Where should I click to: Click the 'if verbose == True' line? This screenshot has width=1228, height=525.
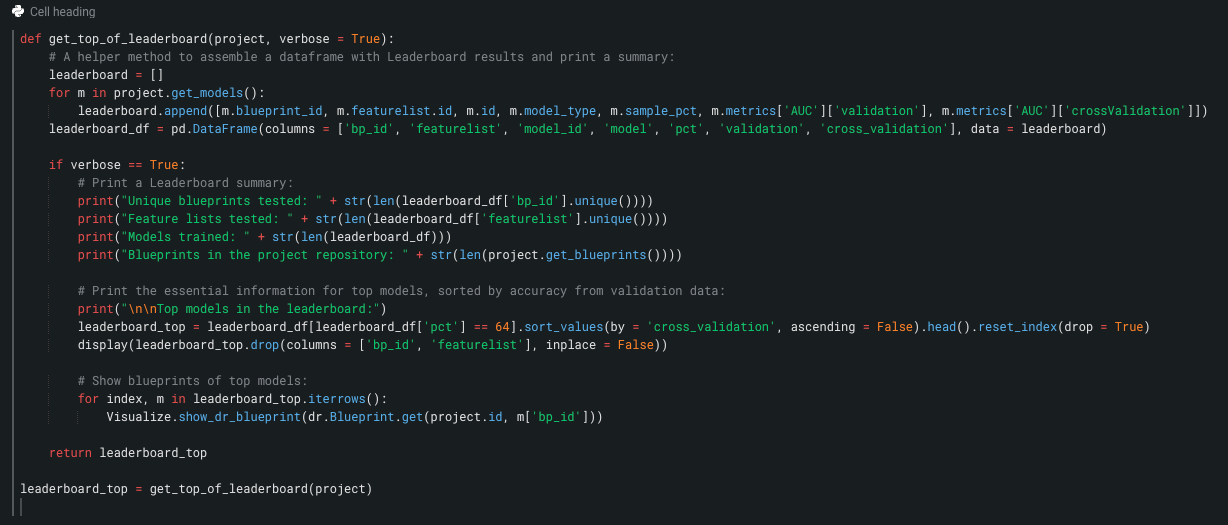[x=117, y=165]
